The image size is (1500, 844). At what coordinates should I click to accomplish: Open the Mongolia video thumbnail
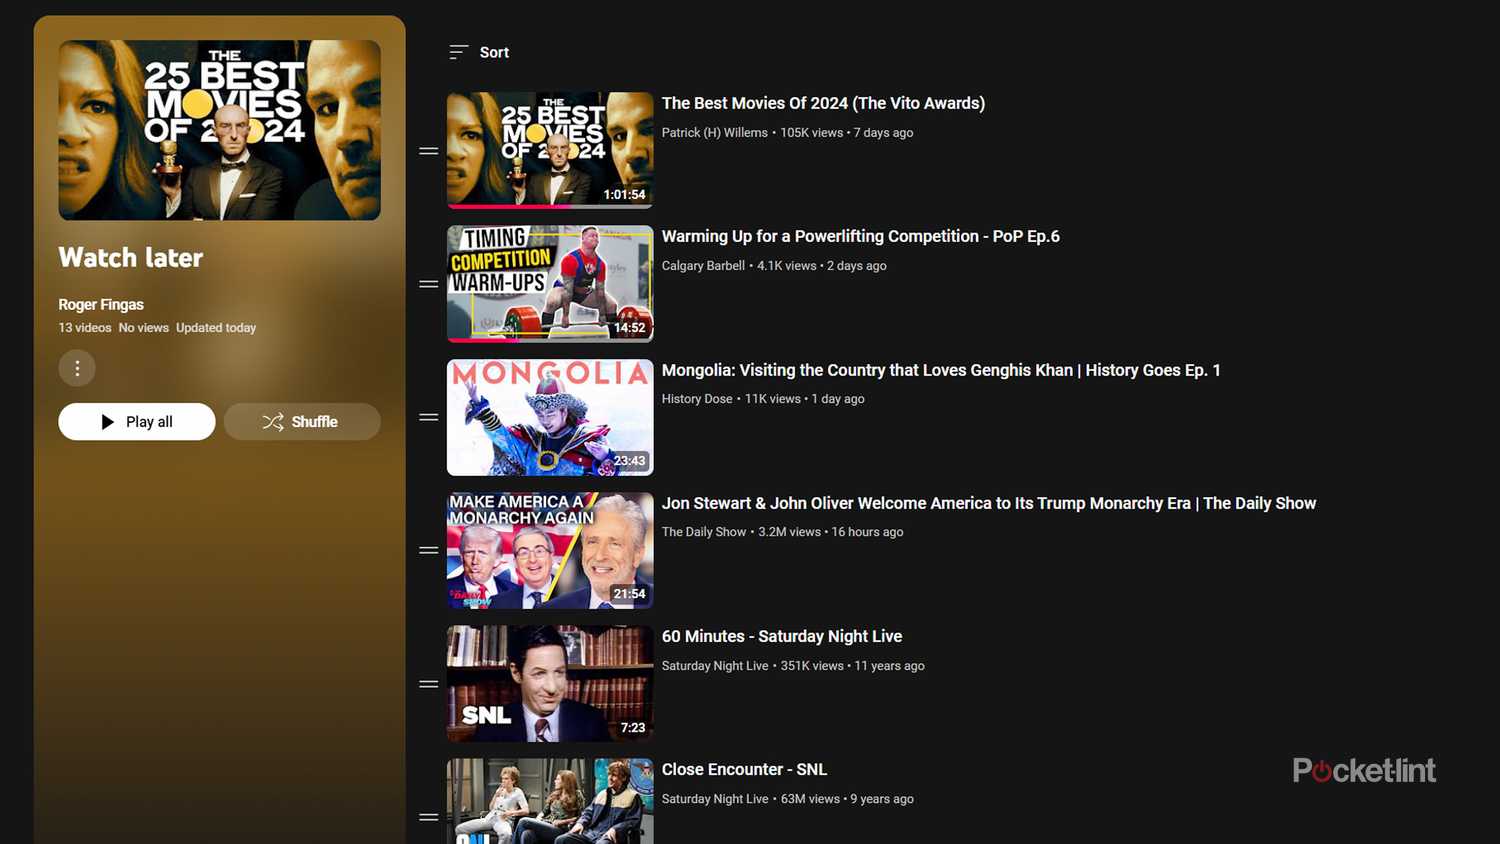(550, 417)
